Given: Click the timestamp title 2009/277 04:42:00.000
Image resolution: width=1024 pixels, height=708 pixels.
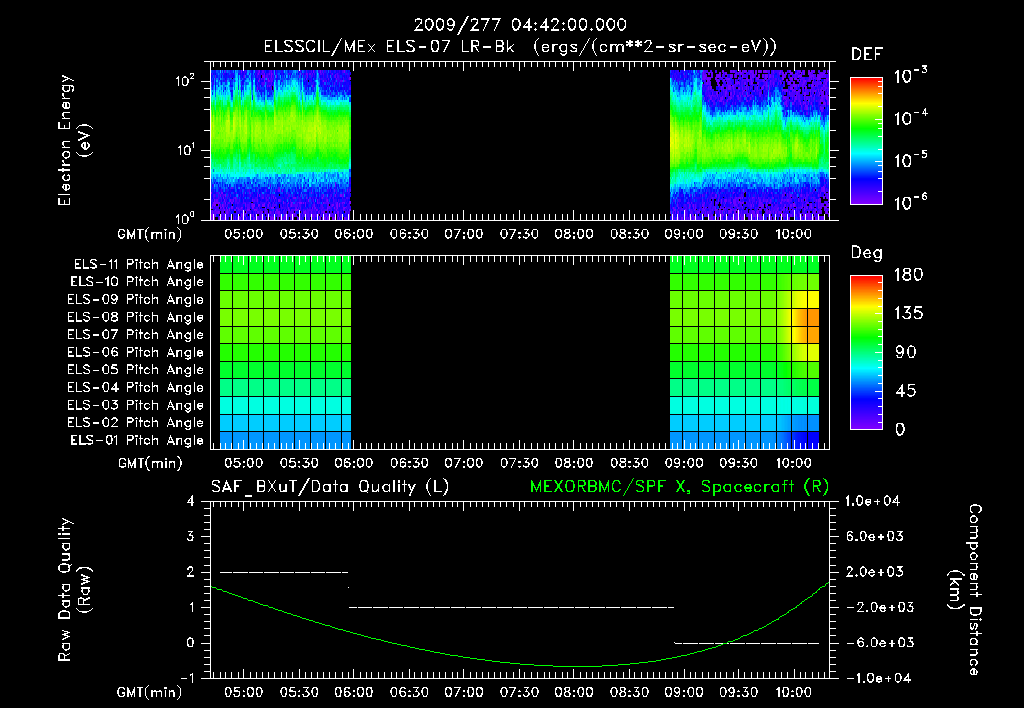Looking at the screenshot, I should [520, 25].
